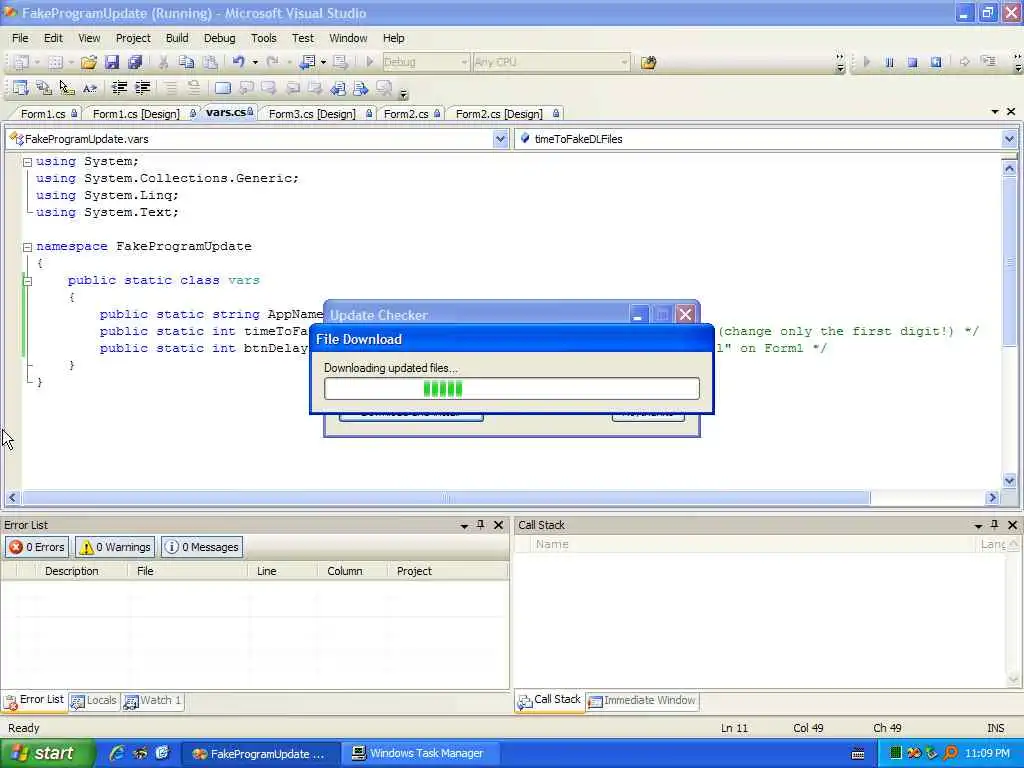Click the Restart debugging icon
This screenshot has height=768, width=1024.
[x=936, y=62]
